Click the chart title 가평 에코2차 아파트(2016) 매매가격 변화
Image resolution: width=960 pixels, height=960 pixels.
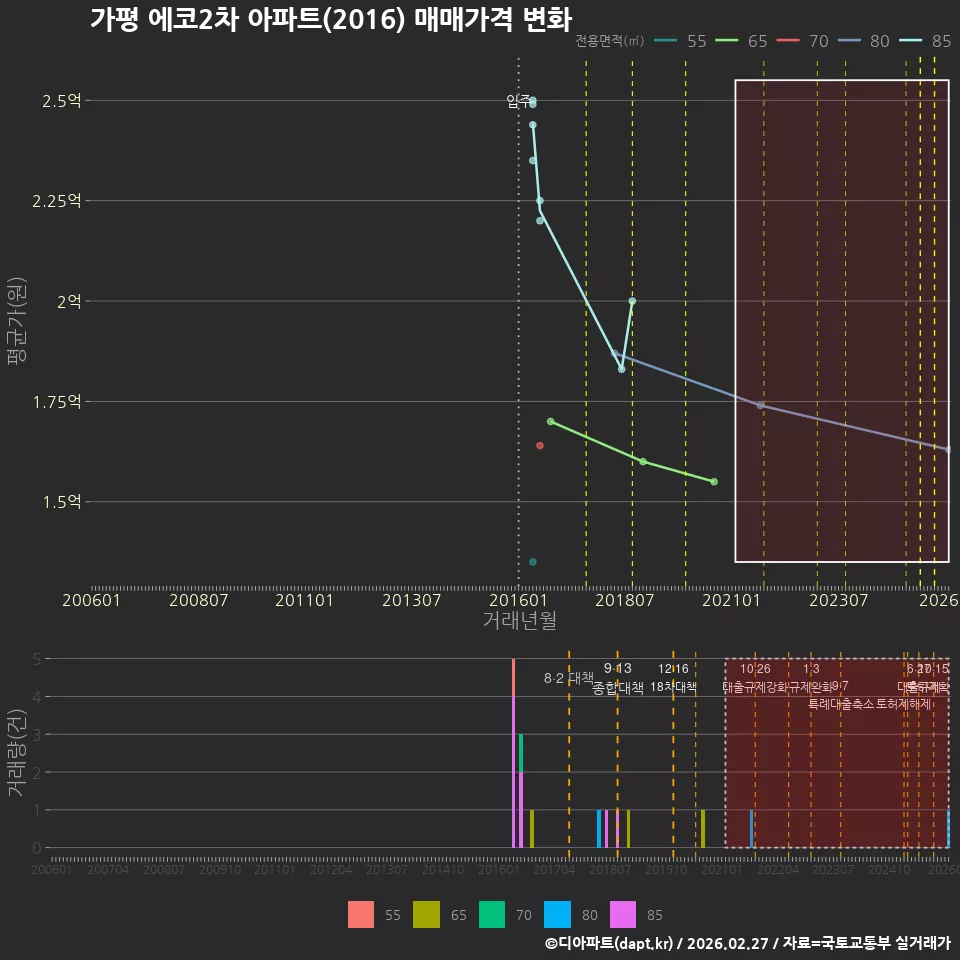tap(331, 19)
